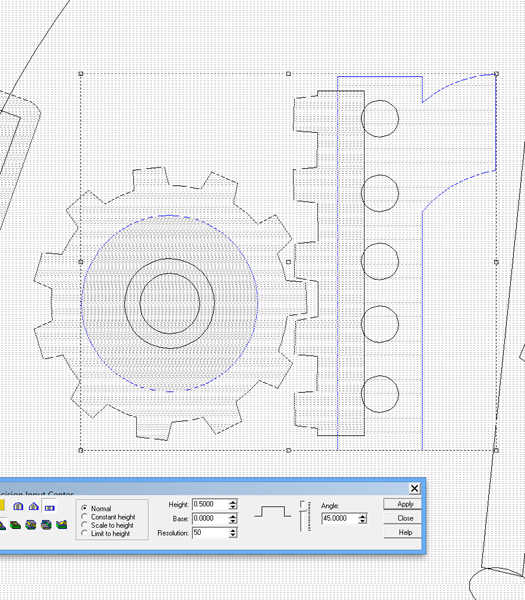Click the Base value field
Screen dimensions: 525x600
[x=210, y=518]
